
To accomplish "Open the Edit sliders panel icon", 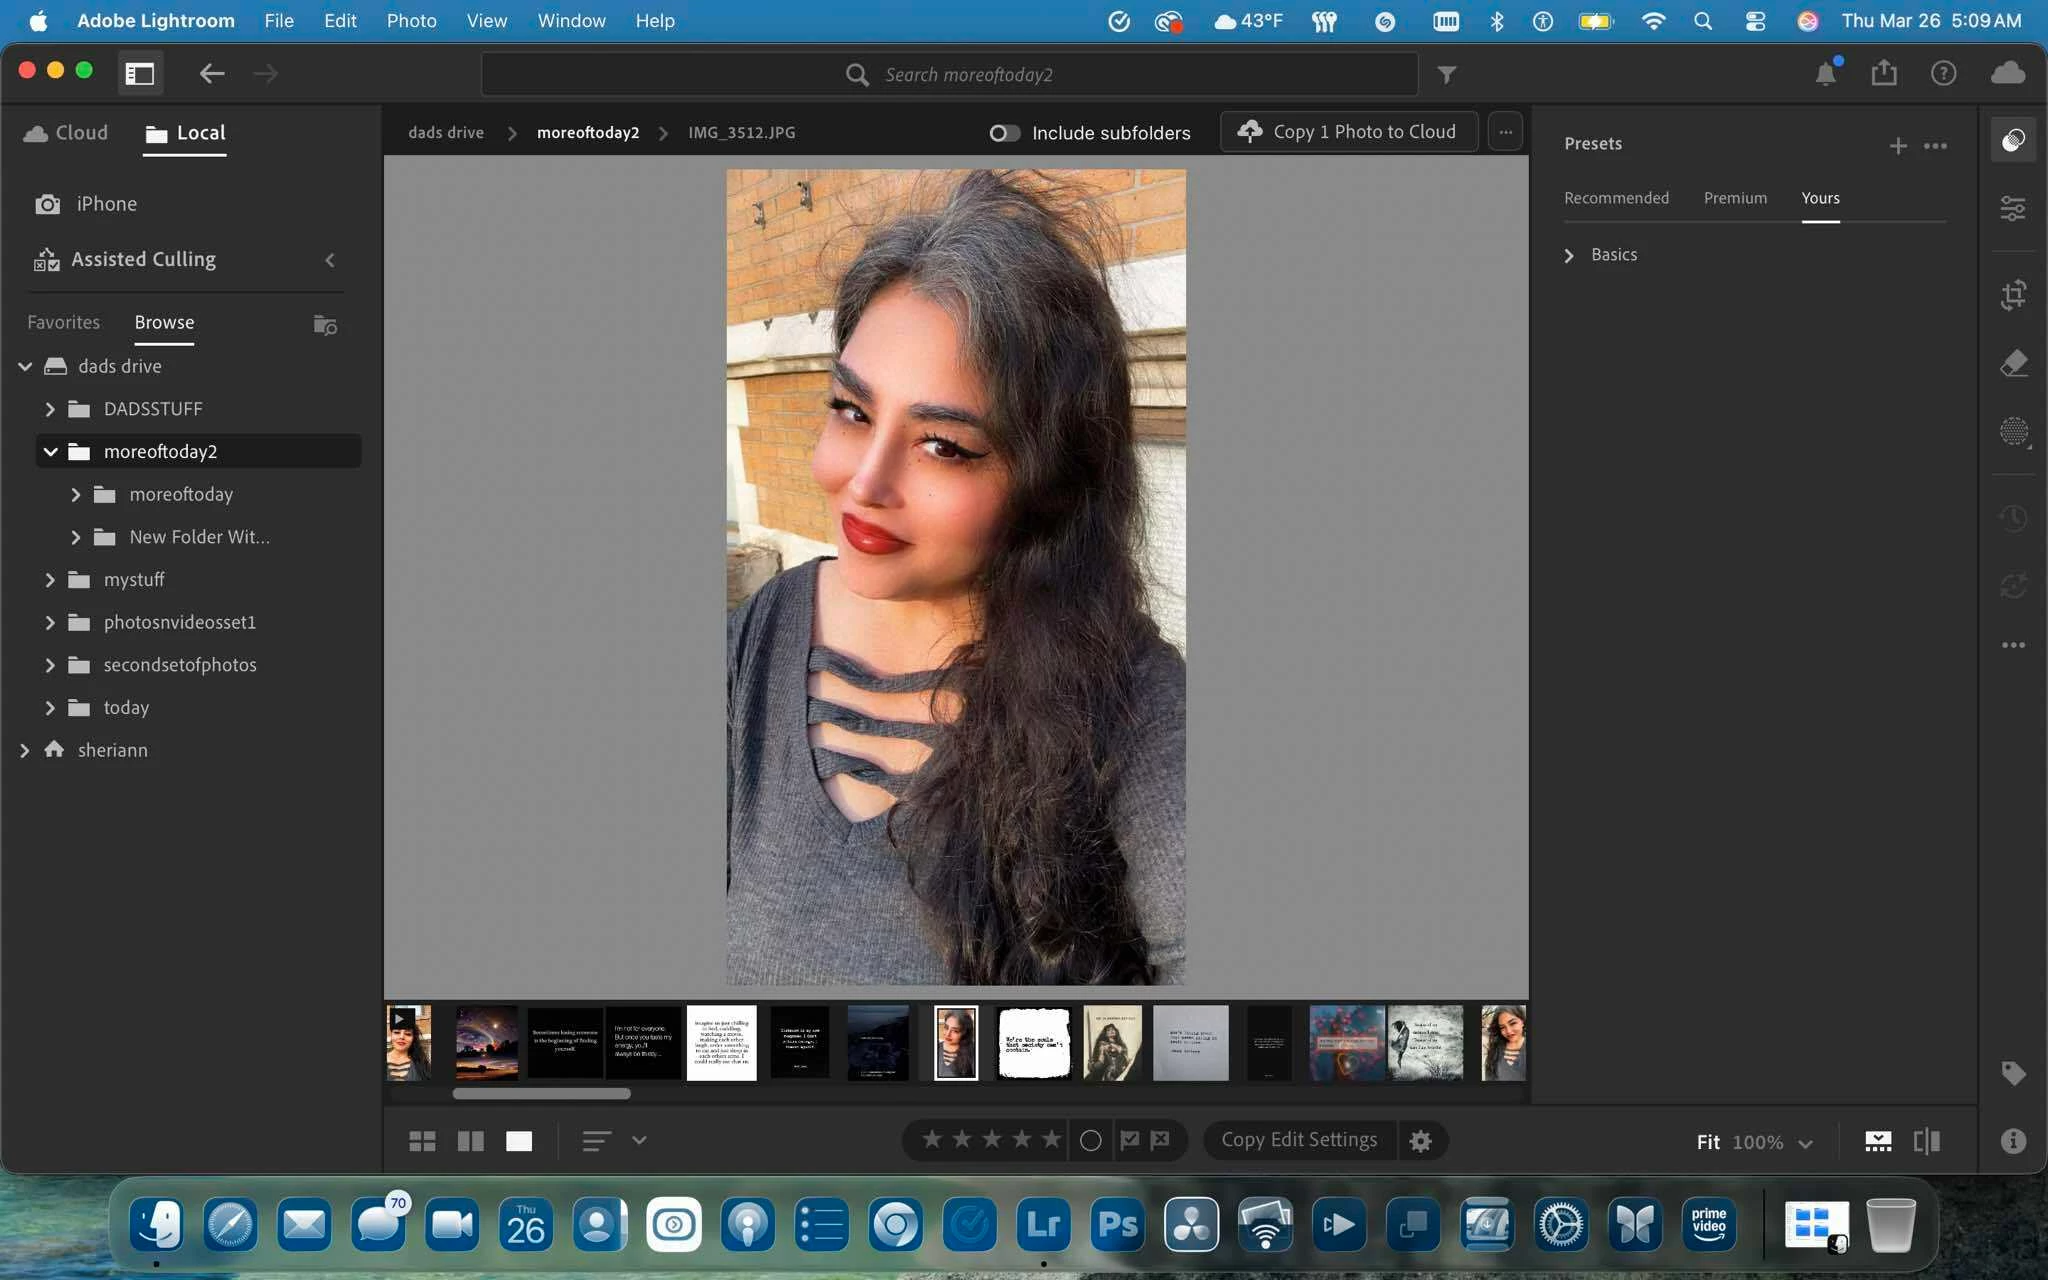I will click(x=2012, y=208).
